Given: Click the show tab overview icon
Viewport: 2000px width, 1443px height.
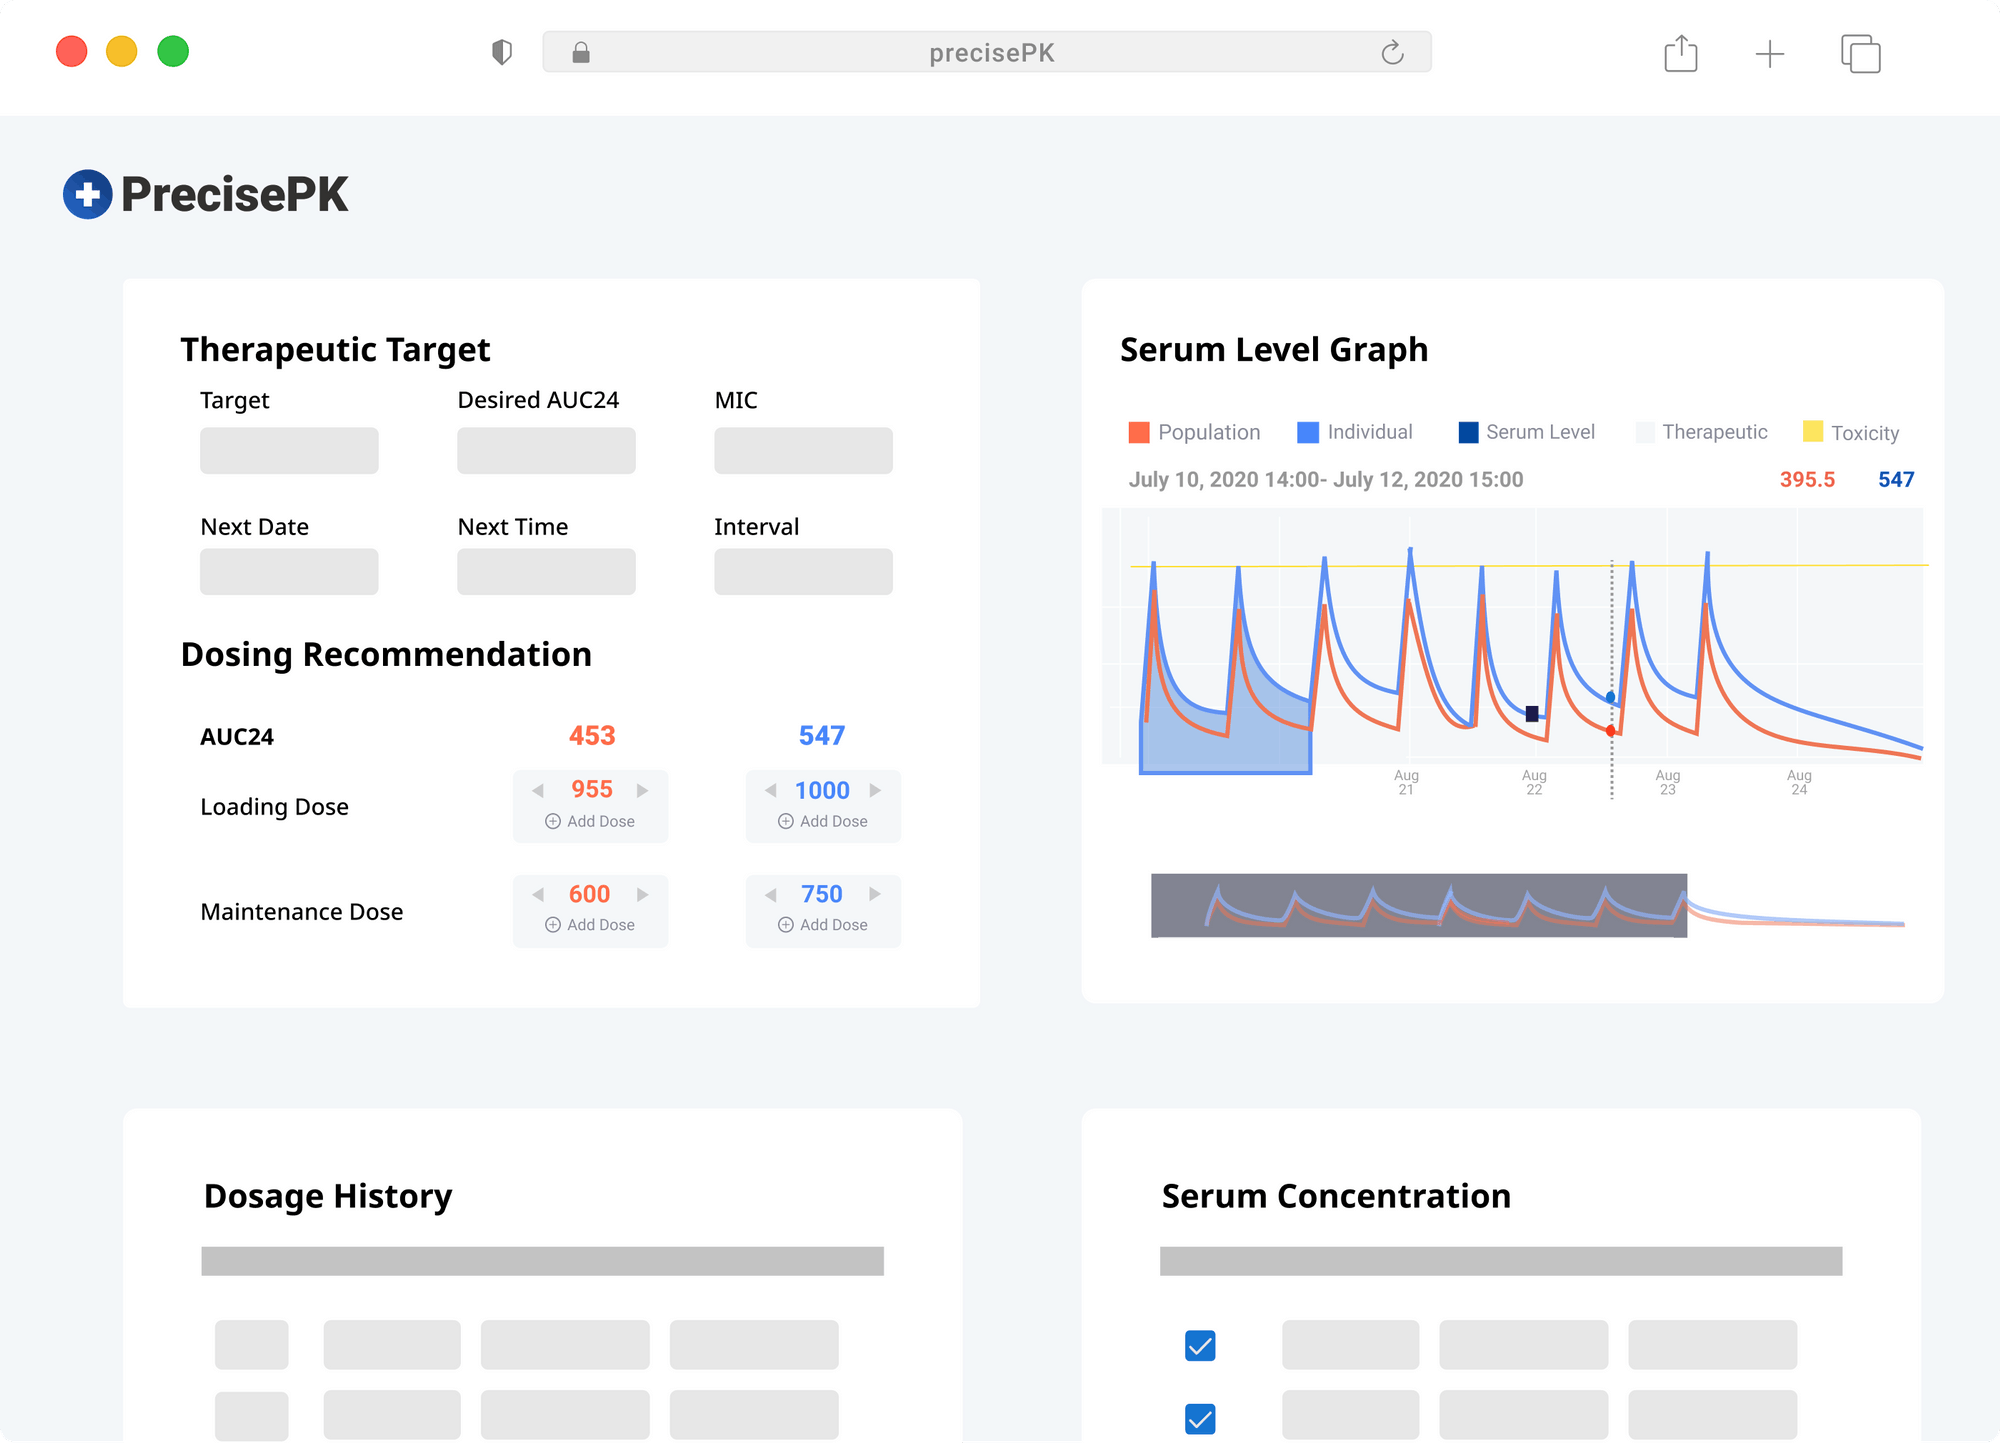Looking at the screenshot, I should coord(1860,53).
